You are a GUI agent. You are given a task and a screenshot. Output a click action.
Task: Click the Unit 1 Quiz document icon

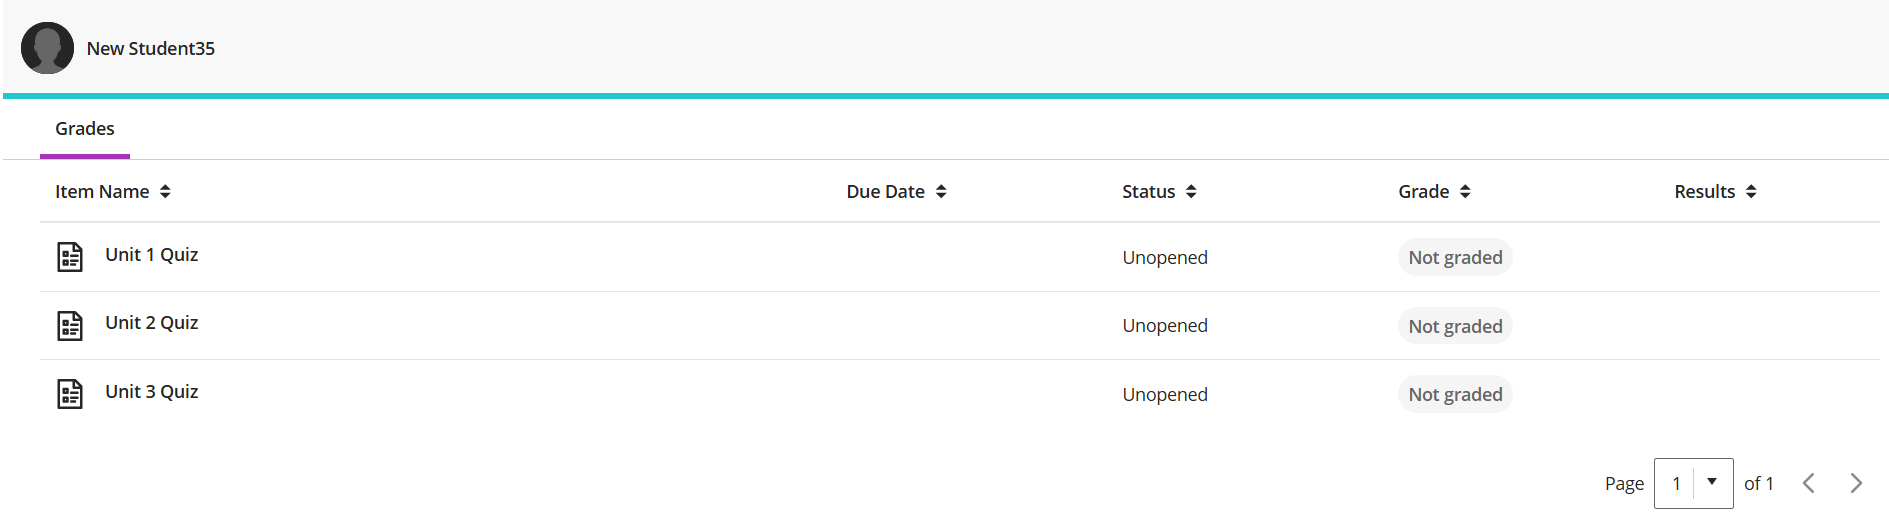(x=70, y=257)
